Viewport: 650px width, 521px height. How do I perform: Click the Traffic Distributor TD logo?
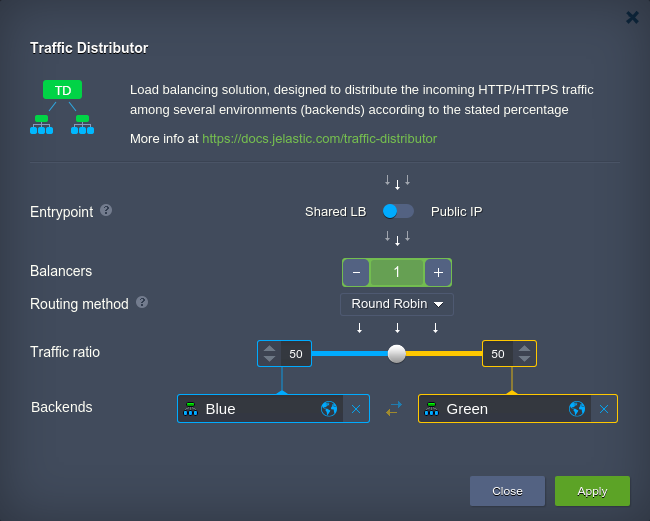(x=62, y=107)
